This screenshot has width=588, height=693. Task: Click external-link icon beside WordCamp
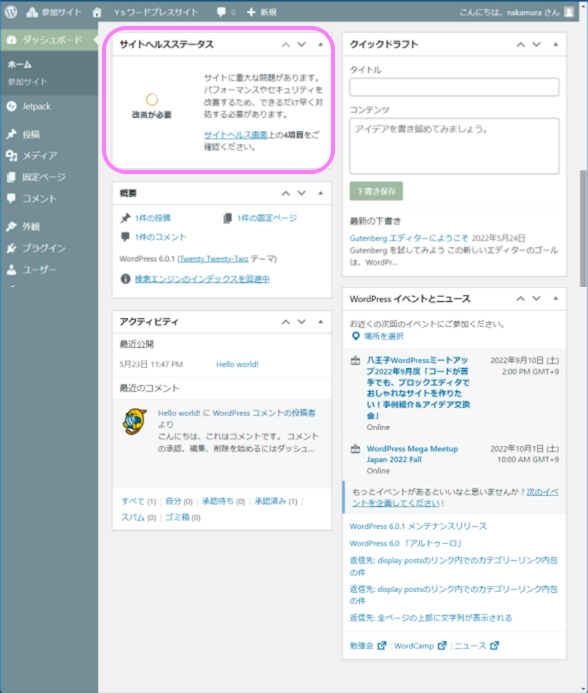click(x=442, y=646)
